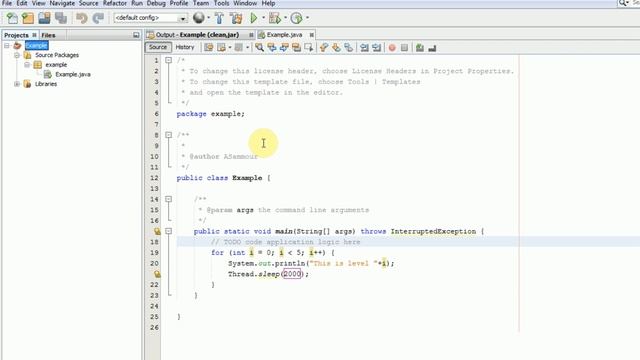Toggle Rectangular Selection mode
640x360 pixels.
[309, 48]
